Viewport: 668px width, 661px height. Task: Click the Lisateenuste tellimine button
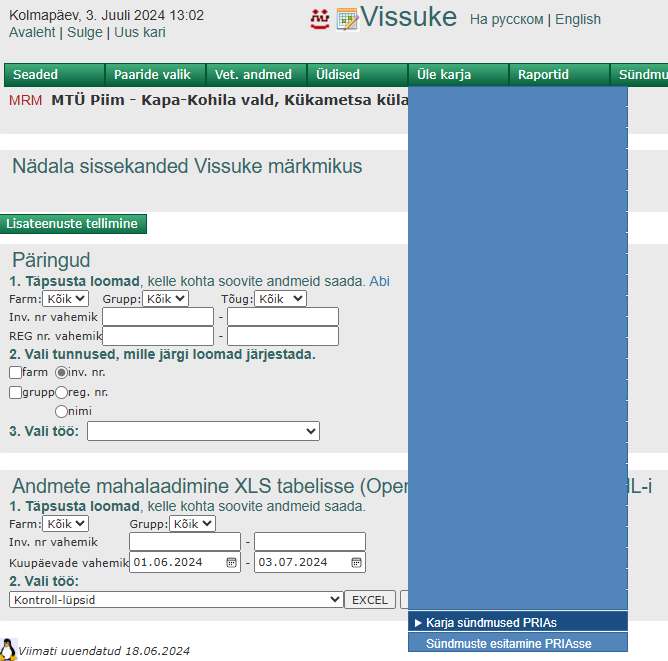pyautogui.click(x=73, y=224)
